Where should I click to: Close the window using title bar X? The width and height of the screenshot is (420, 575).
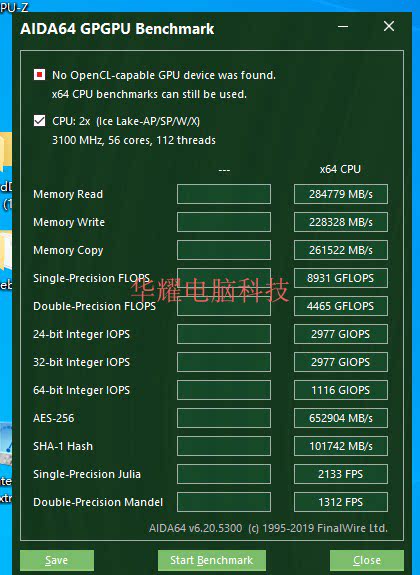pyautogui.click(x=389, y=26)
